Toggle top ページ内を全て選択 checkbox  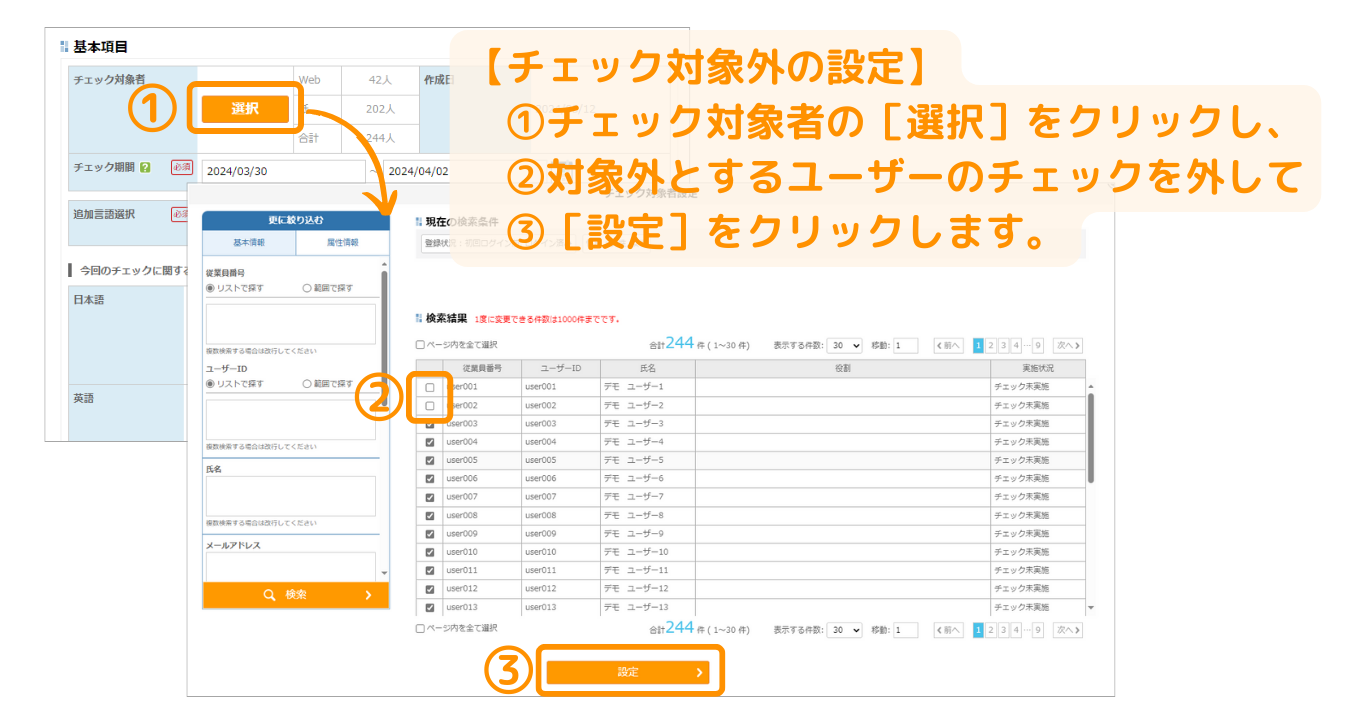click(421, 346)
